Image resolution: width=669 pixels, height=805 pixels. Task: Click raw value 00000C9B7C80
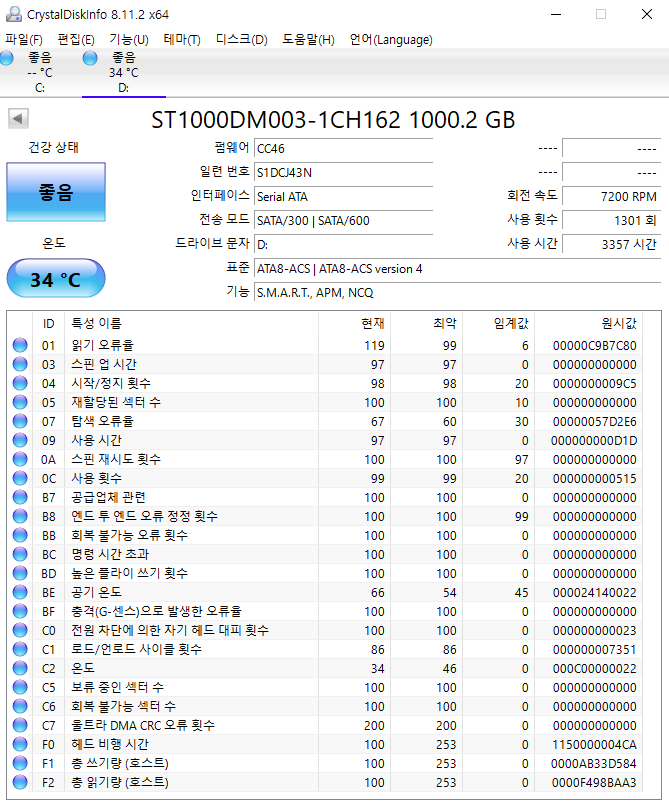point(595,346)
